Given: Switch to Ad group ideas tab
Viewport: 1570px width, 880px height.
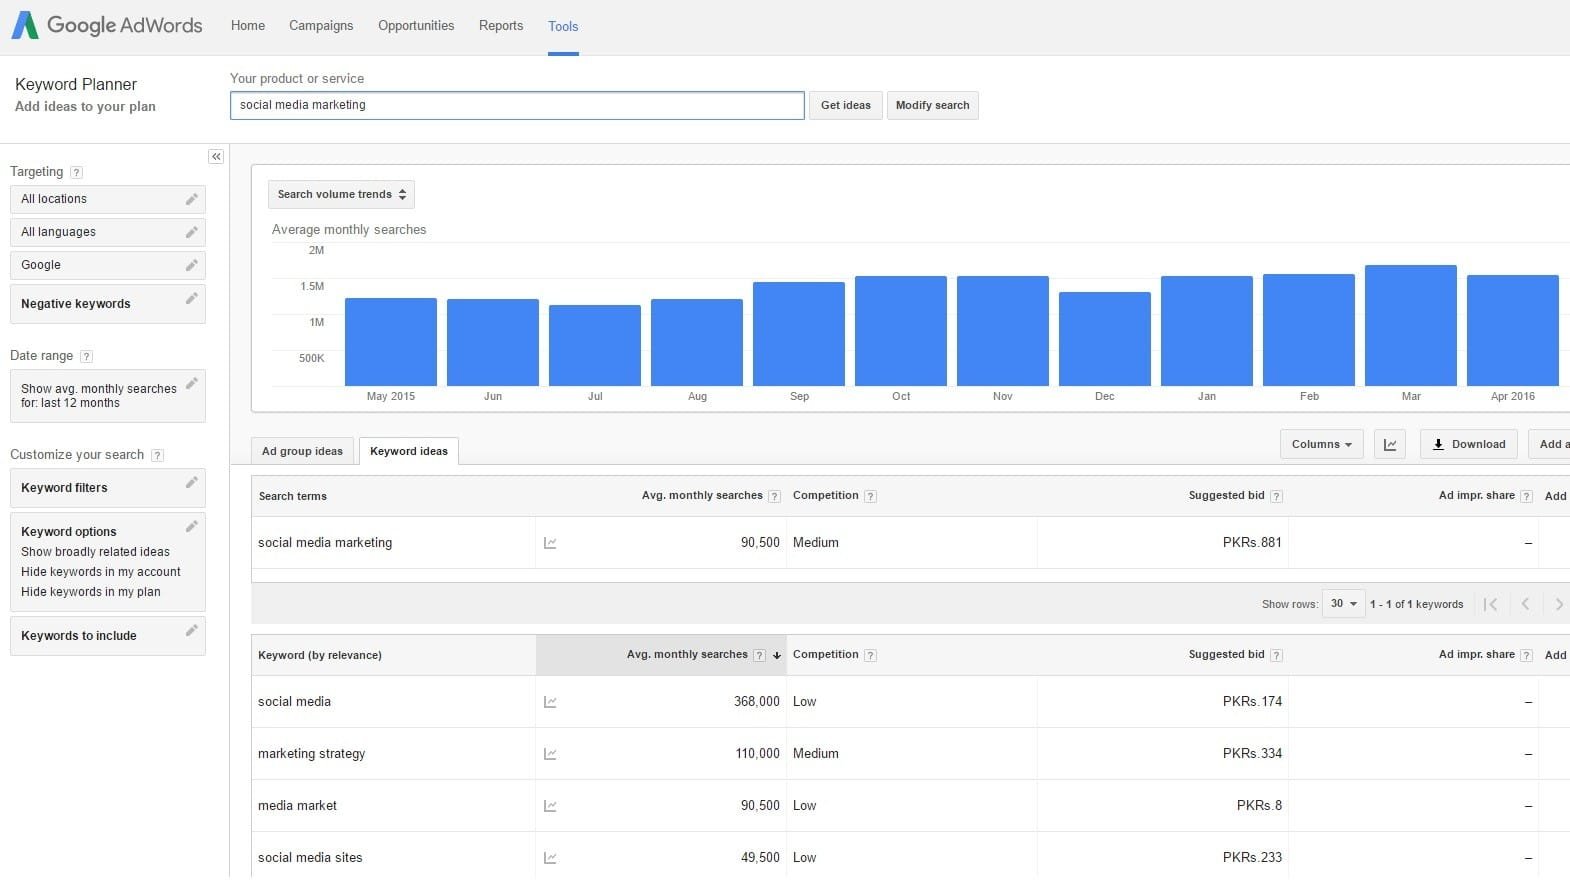Looking at the screenshot, I should [302, 451].
